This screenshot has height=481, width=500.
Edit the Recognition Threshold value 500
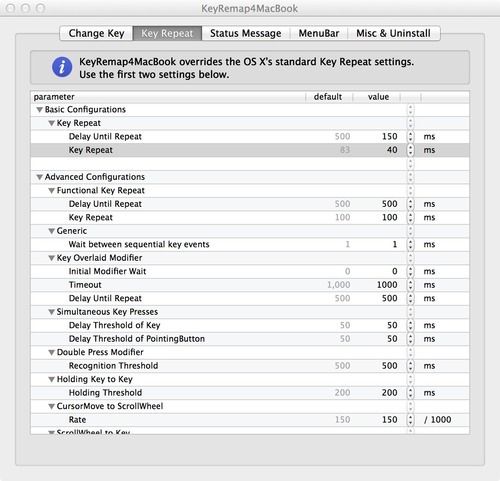point(389,366)
